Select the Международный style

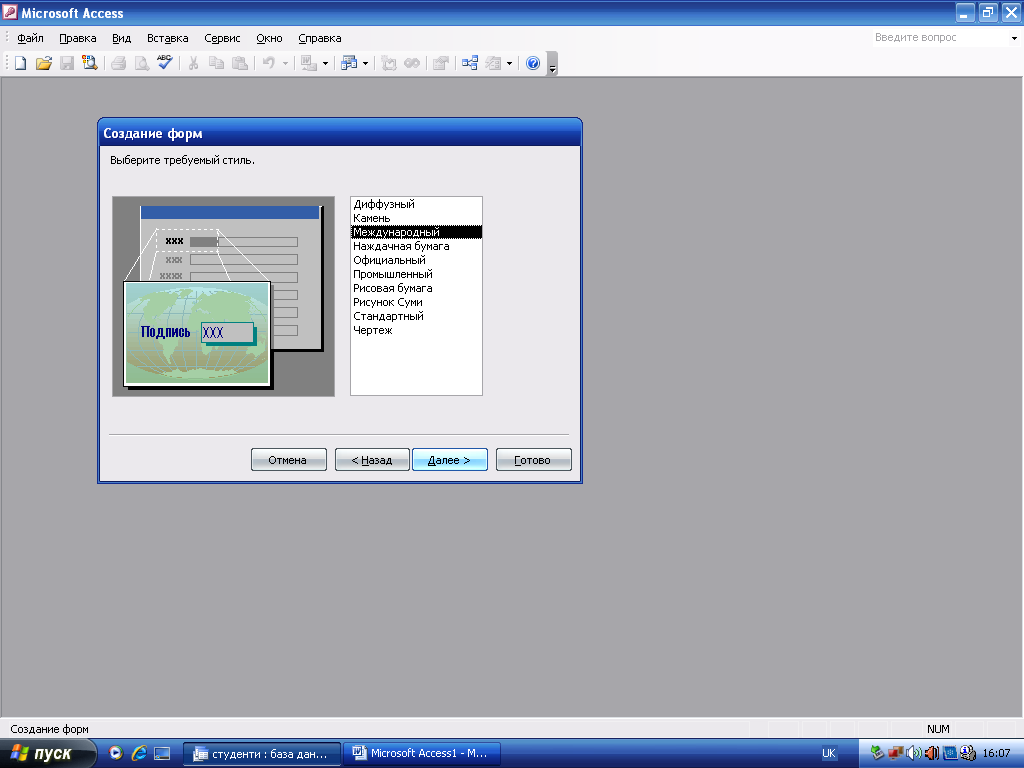[x=417, y=232]
